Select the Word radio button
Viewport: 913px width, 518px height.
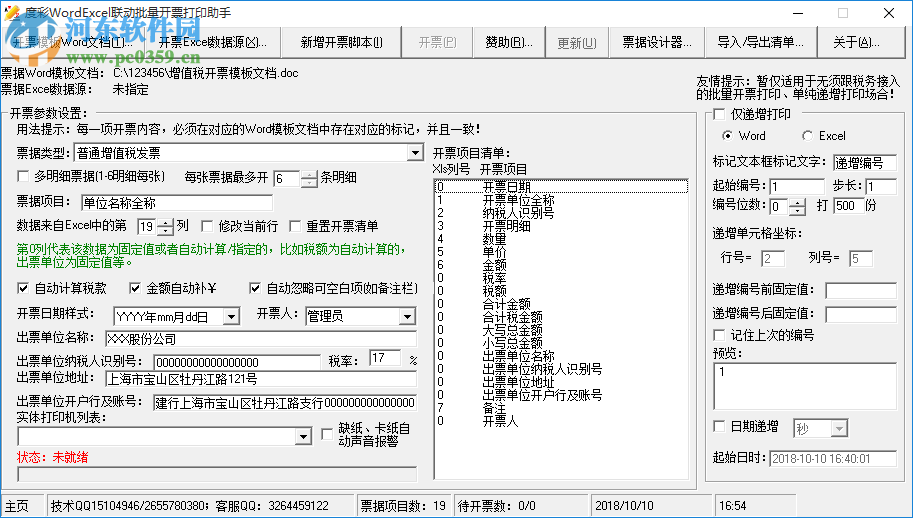[x=727, y=136]
